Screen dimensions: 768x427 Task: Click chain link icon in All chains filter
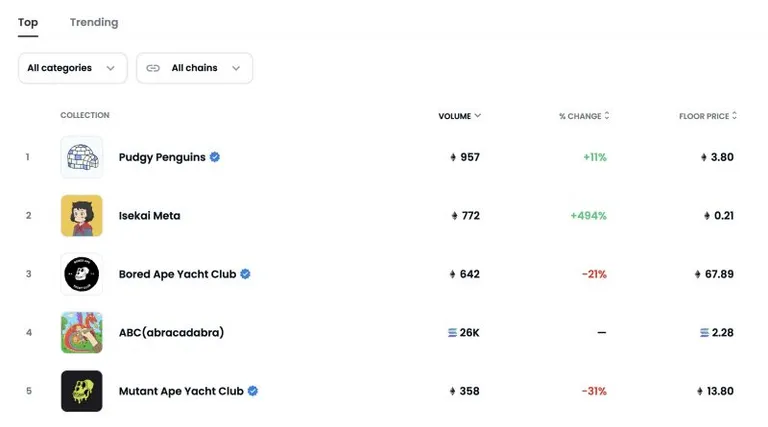coord(153,68)
